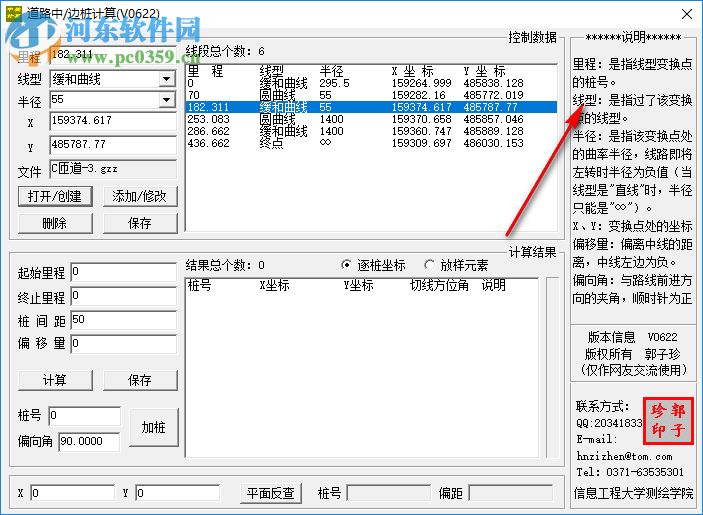Screen dimensions: 703x515
Task: Click the 加桩 button
Action: (153, 427)
